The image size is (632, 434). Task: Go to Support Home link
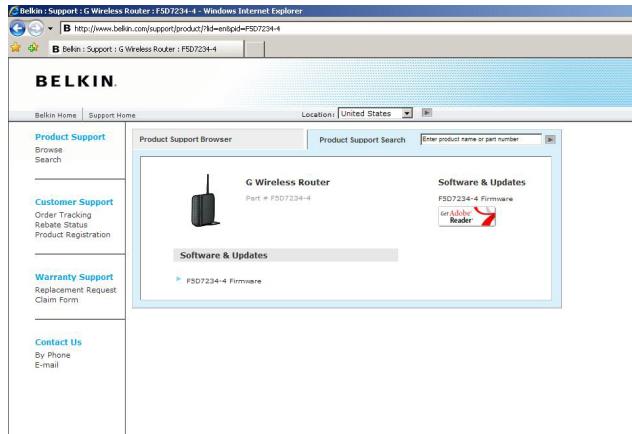112,115
